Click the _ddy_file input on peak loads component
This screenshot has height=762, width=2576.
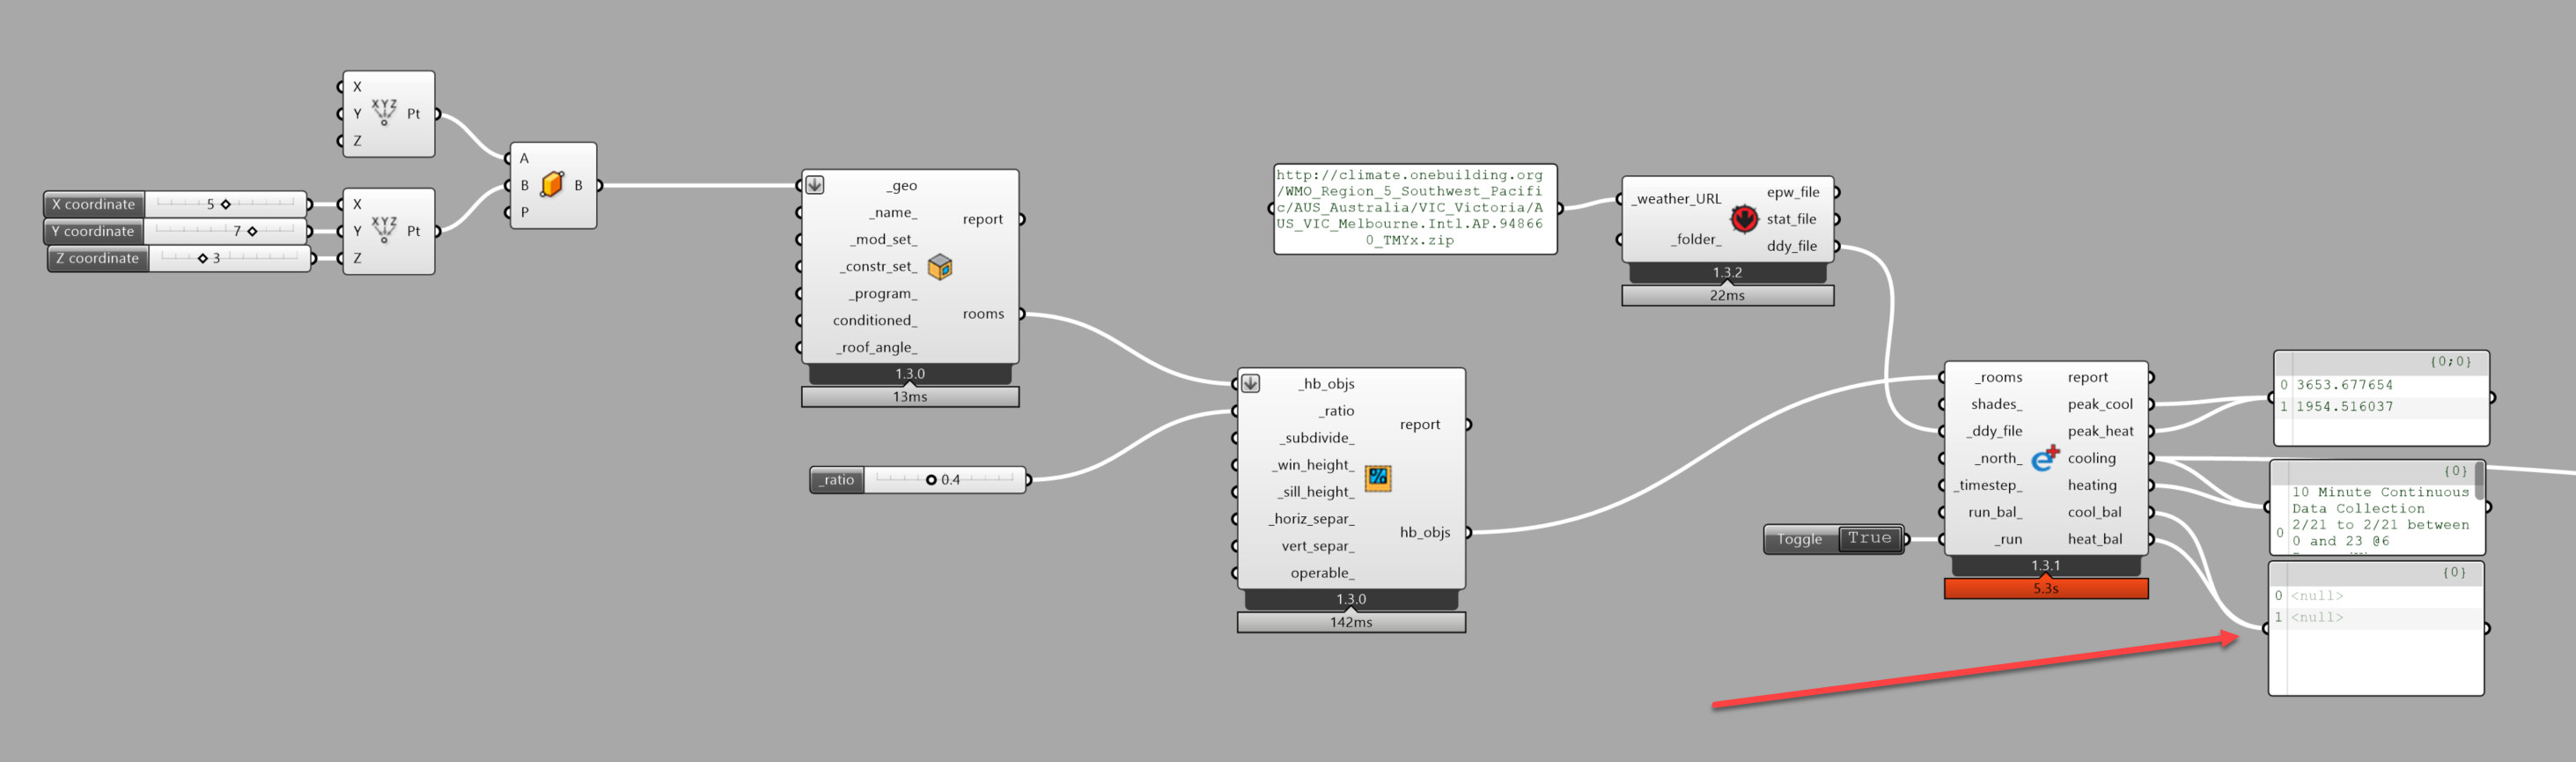tap(1996, 431)
